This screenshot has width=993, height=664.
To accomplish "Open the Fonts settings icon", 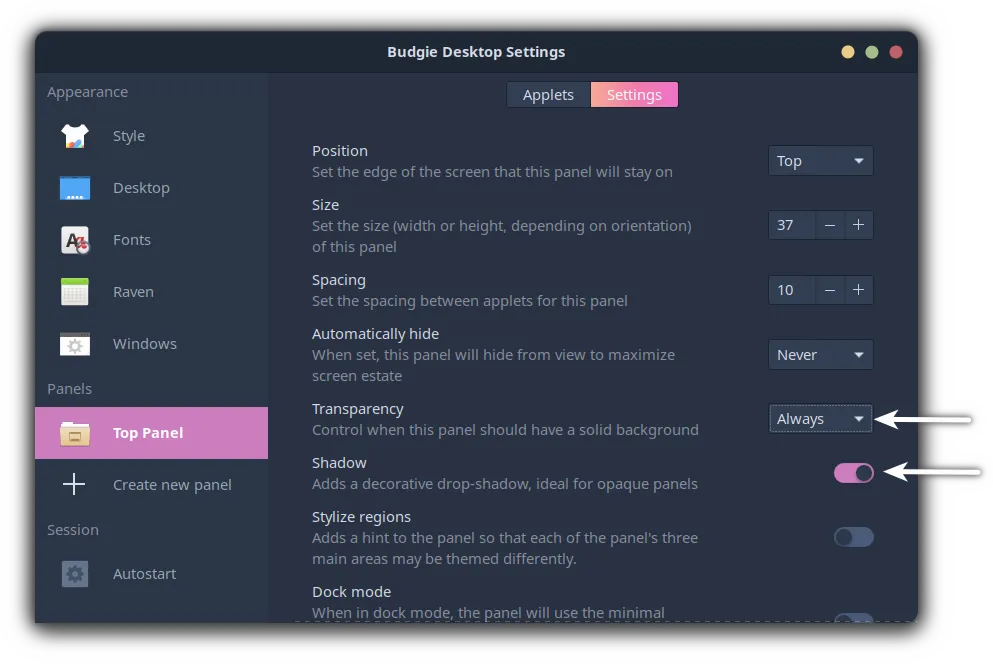I will [75, 240].
